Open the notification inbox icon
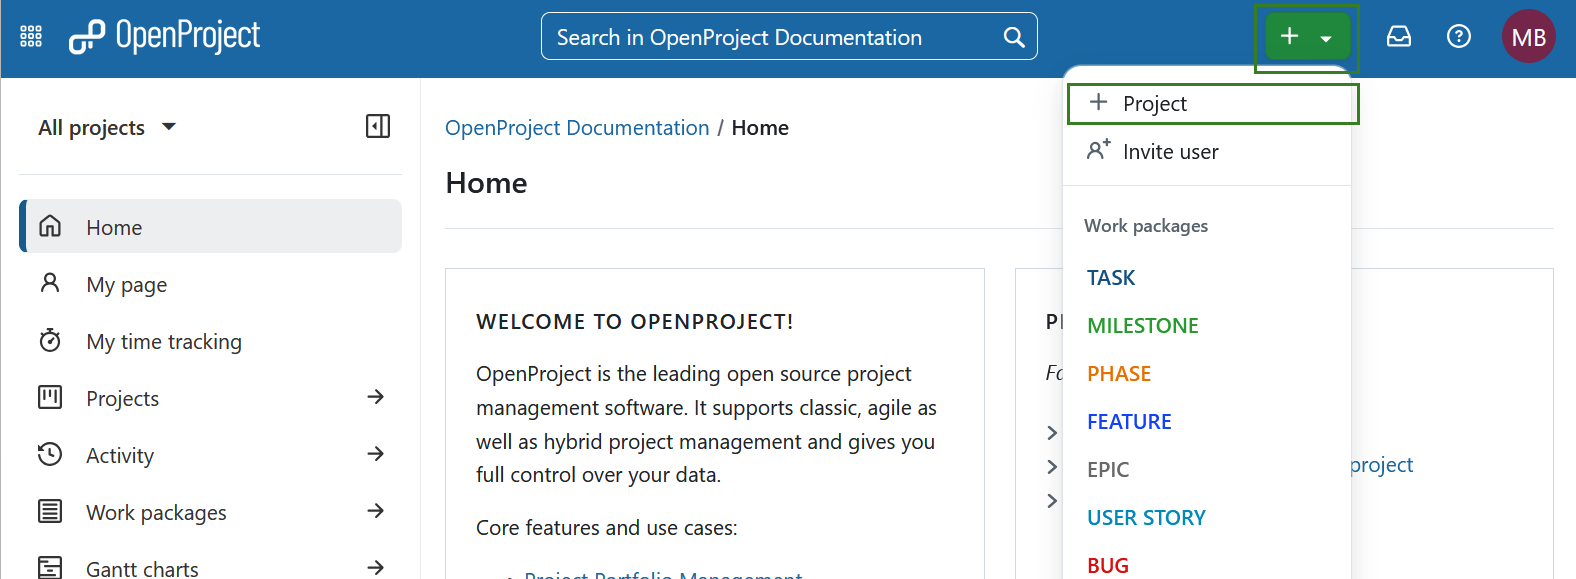Screen dimensions: 1576x579 [1398, 37]
